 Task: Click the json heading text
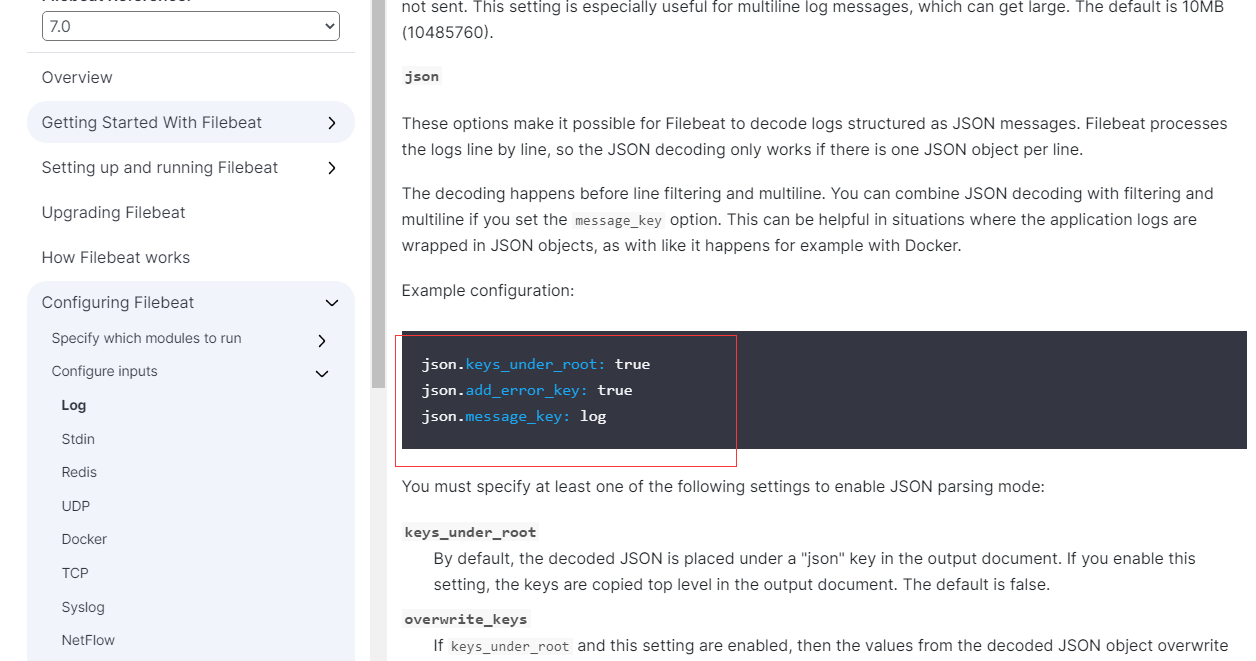click(421, 77)
